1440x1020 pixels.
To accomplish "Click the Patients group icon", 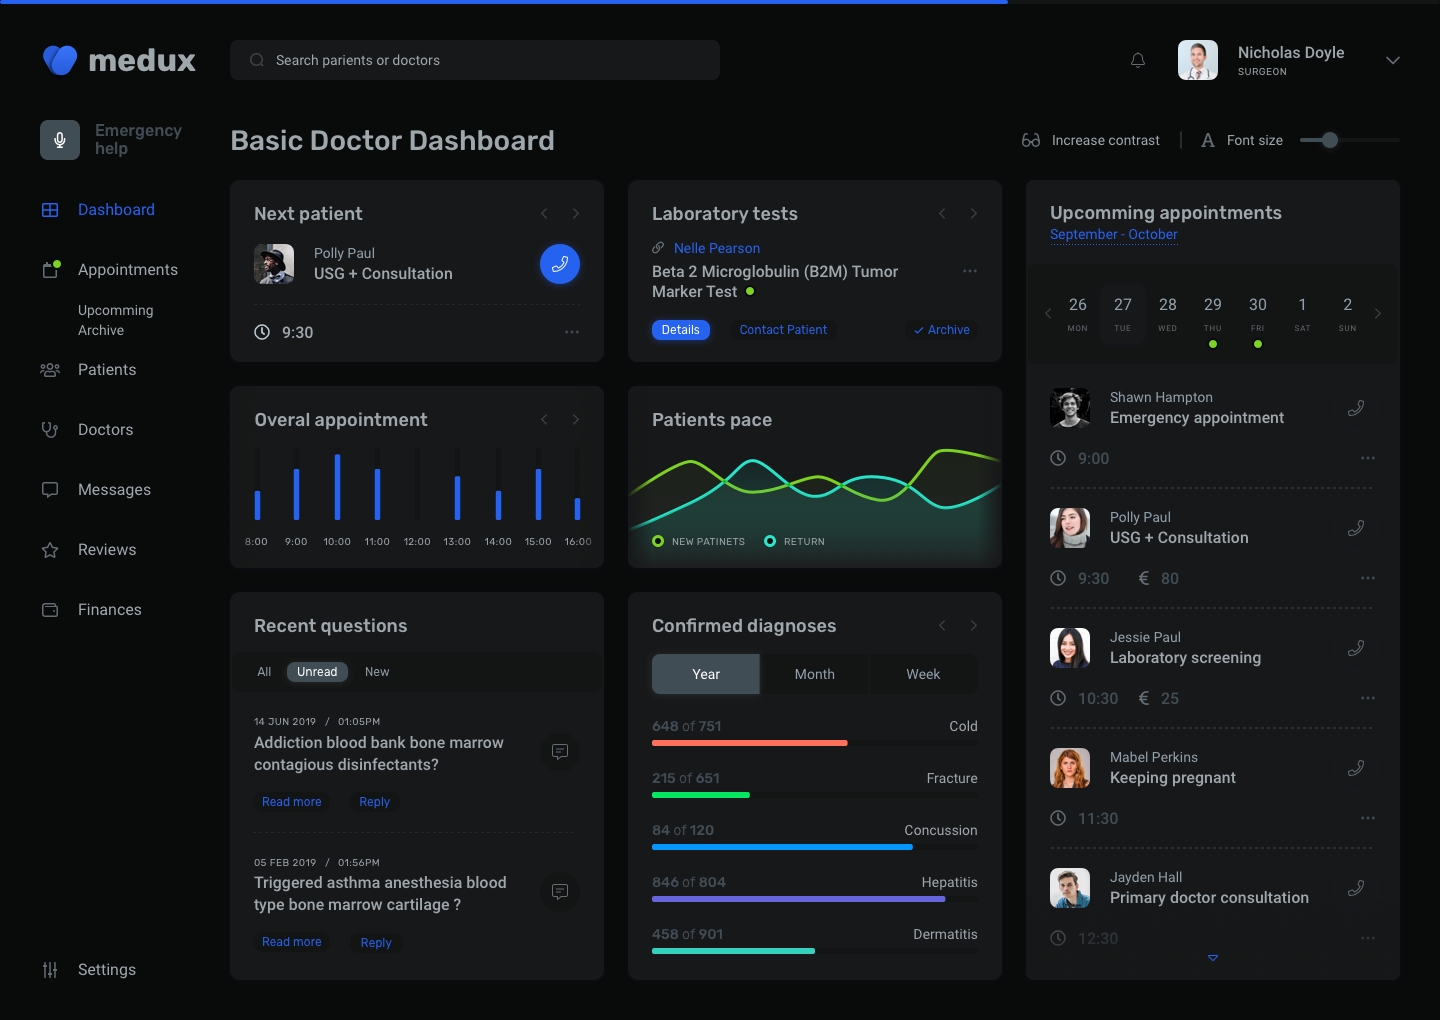I will (x=50, y=370).
